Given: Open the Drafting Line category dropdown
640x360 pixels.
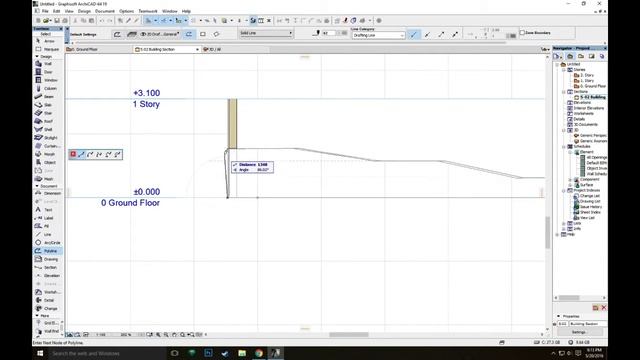Looking at the screenshot, I should (378, 36).
